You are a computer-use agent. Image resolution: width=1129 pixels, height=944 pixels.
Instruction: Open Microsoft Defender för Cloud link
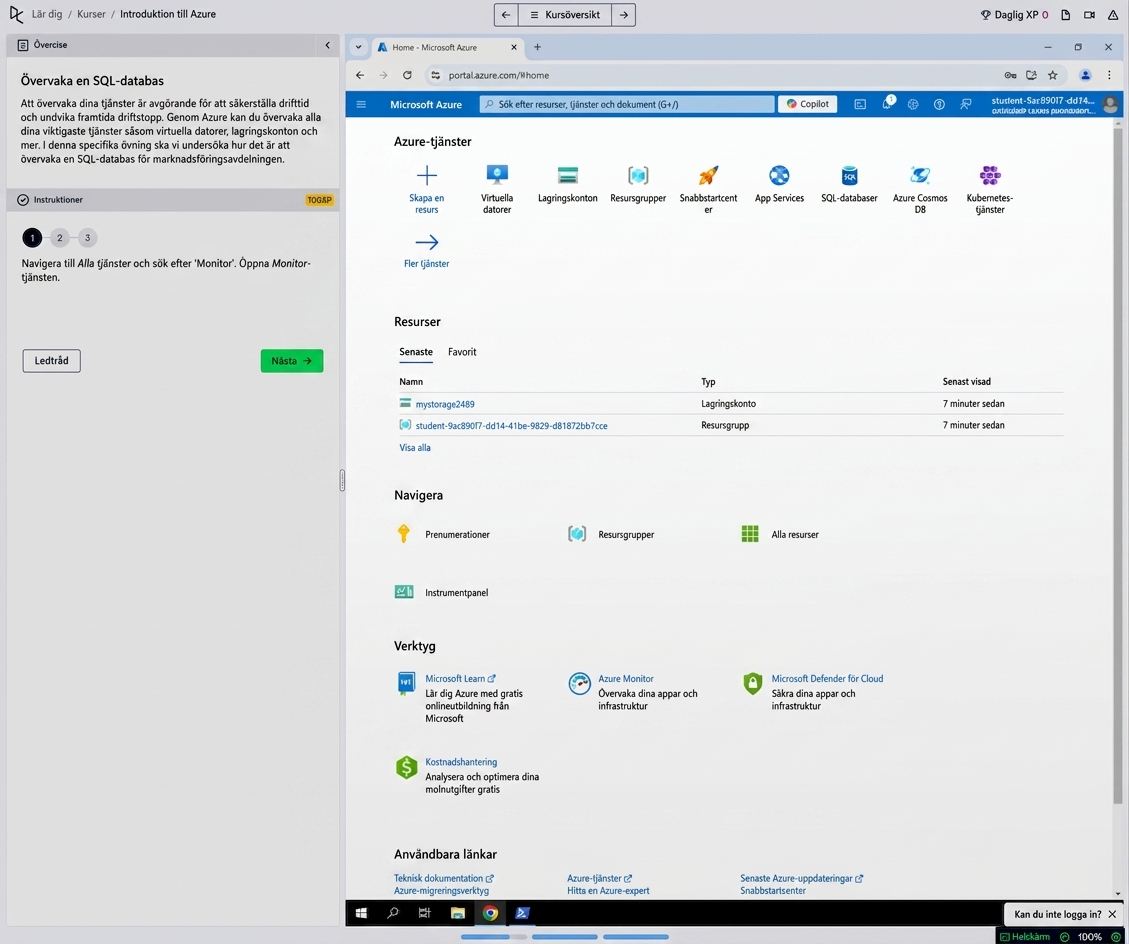[x=827, y=678]
